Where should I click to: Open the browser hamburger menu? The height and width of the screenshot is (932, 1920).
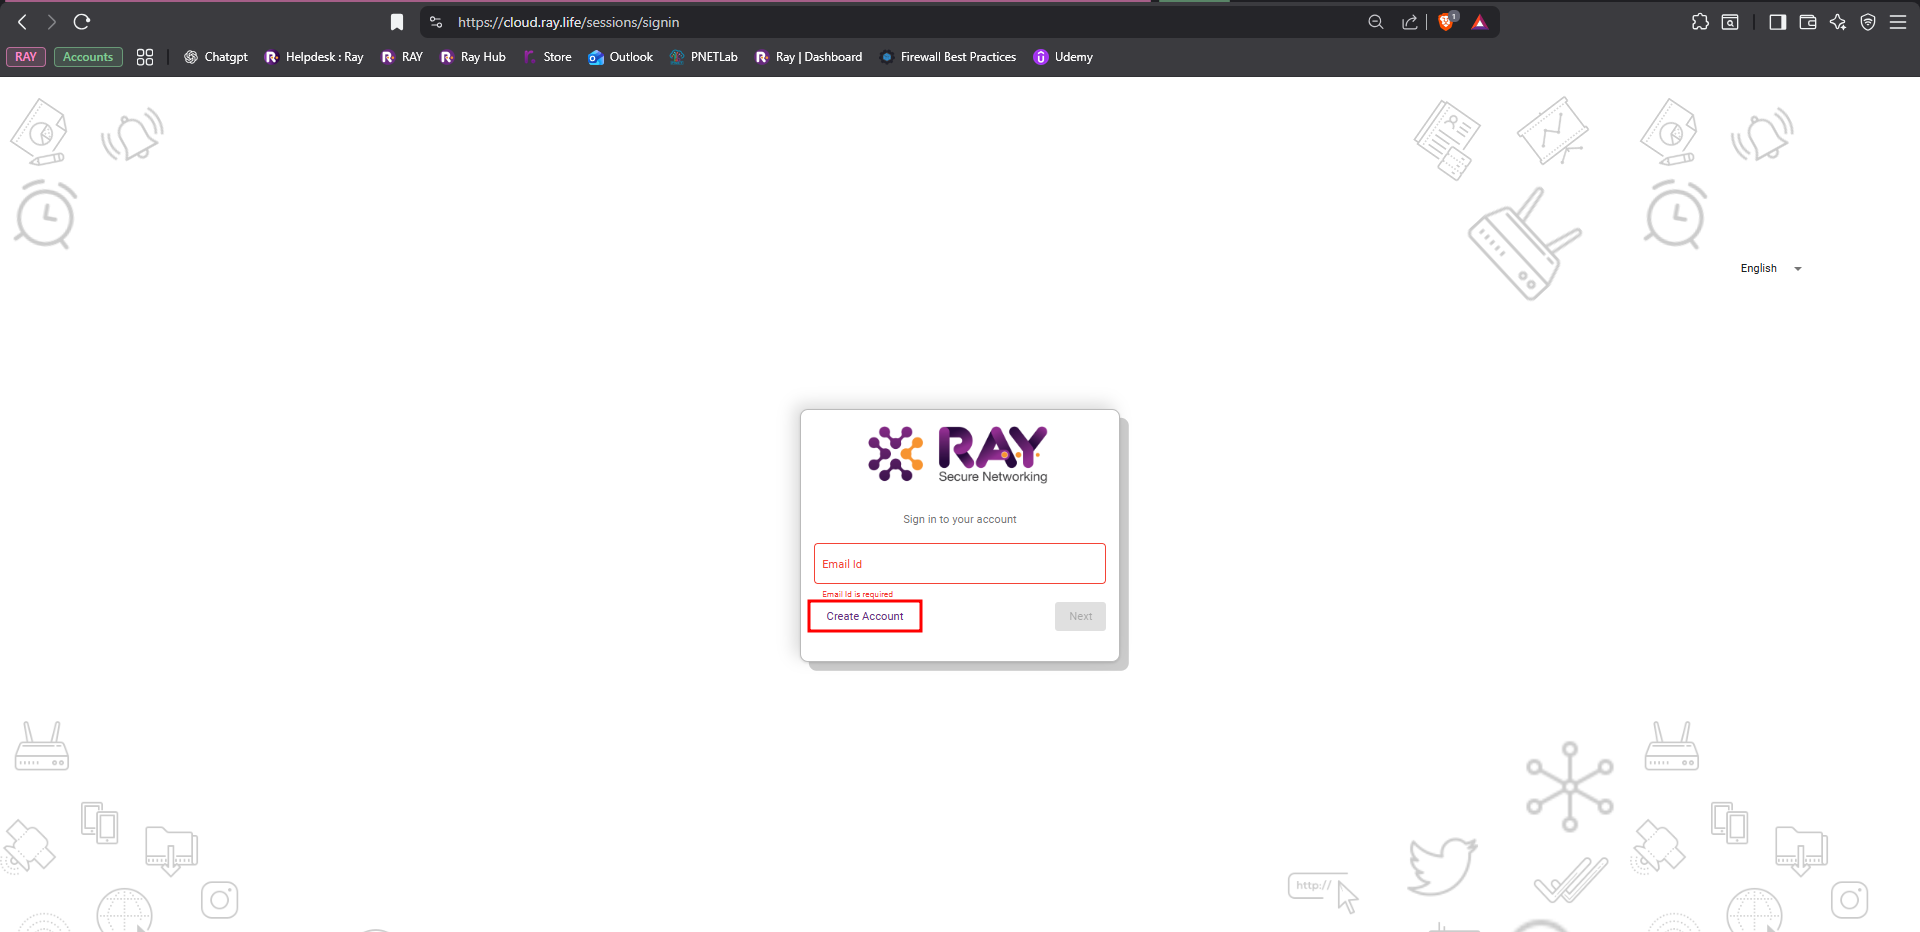pos(1898,22)
